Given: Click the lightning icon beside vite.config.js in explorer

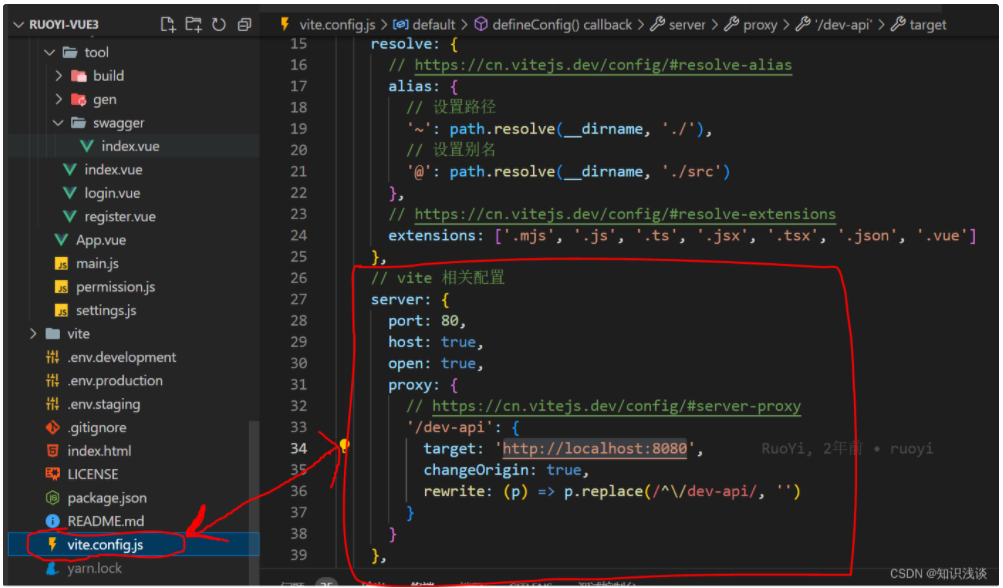Looking at the screenshot, I should [52, 544].
